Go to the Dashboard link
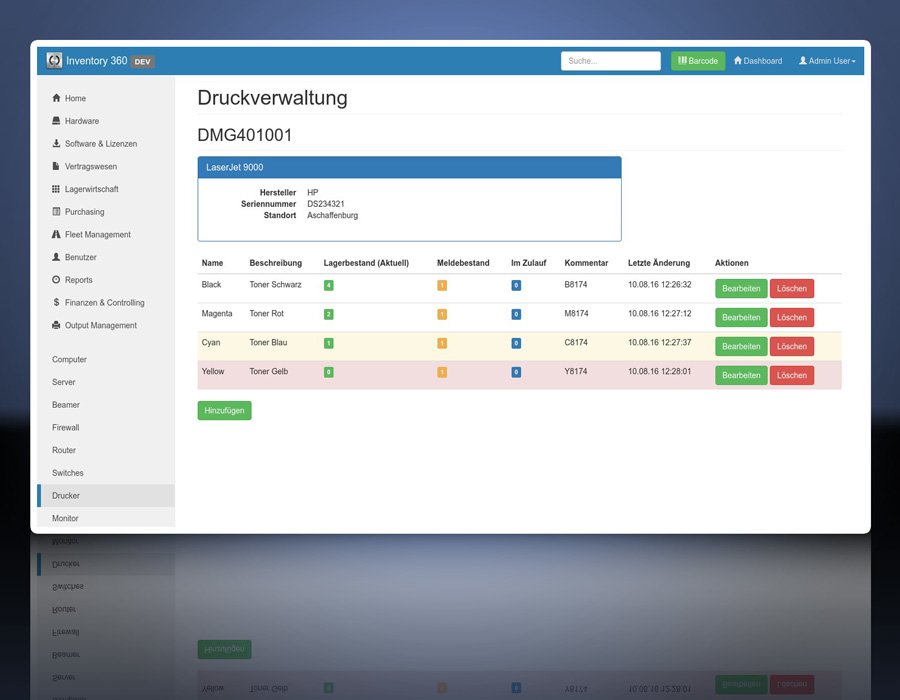Image resolution: width=900 pixels, height=700 pixels. point(758,61)
